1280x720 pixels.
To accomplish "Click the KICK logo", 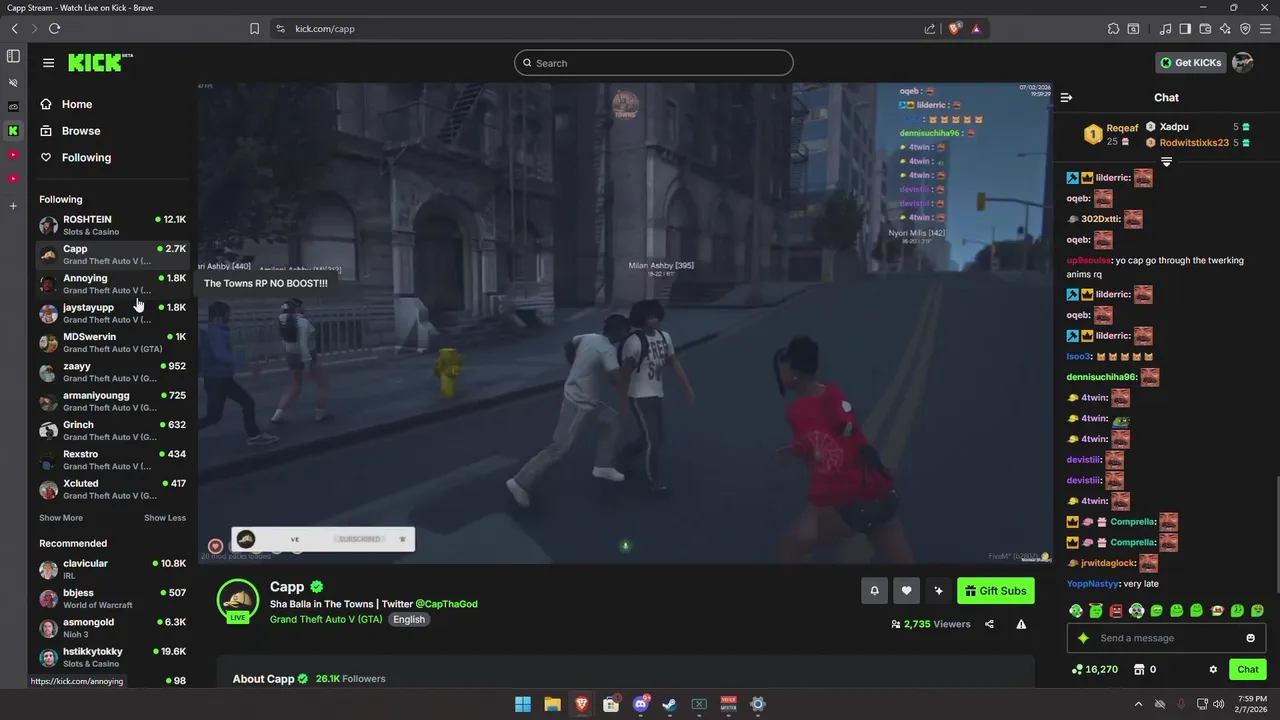I will [x=100, y=62].
